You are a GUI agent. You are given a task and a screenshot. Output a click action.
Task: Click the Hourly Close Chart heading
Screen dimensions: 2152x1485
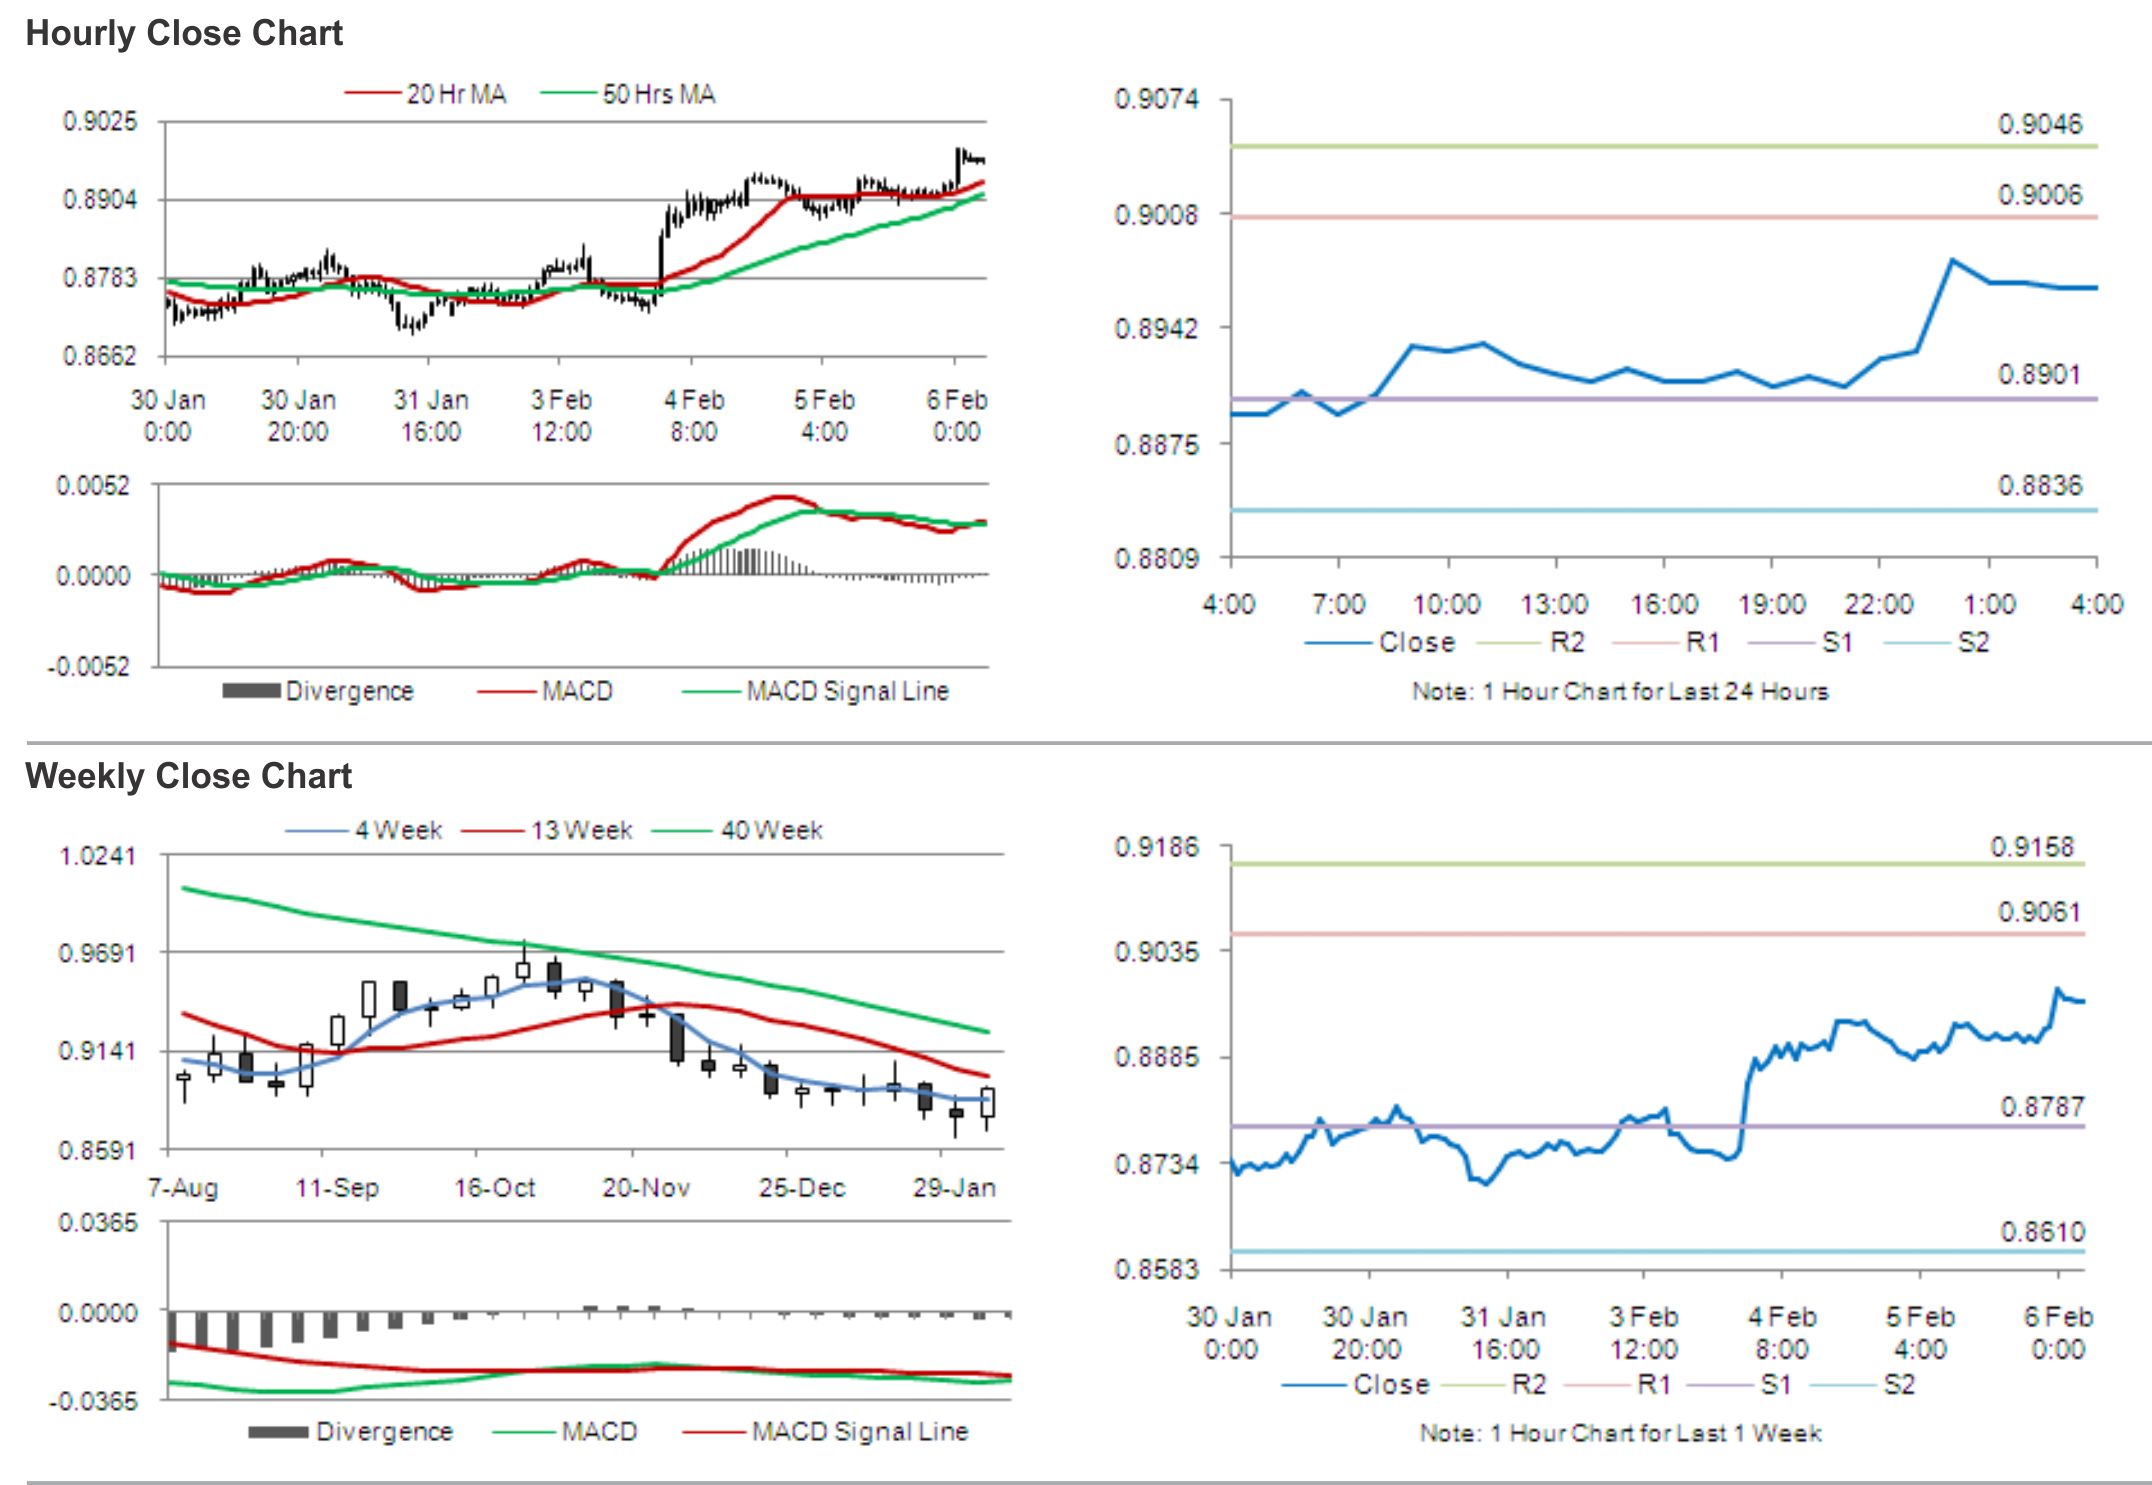pos(184,33)
